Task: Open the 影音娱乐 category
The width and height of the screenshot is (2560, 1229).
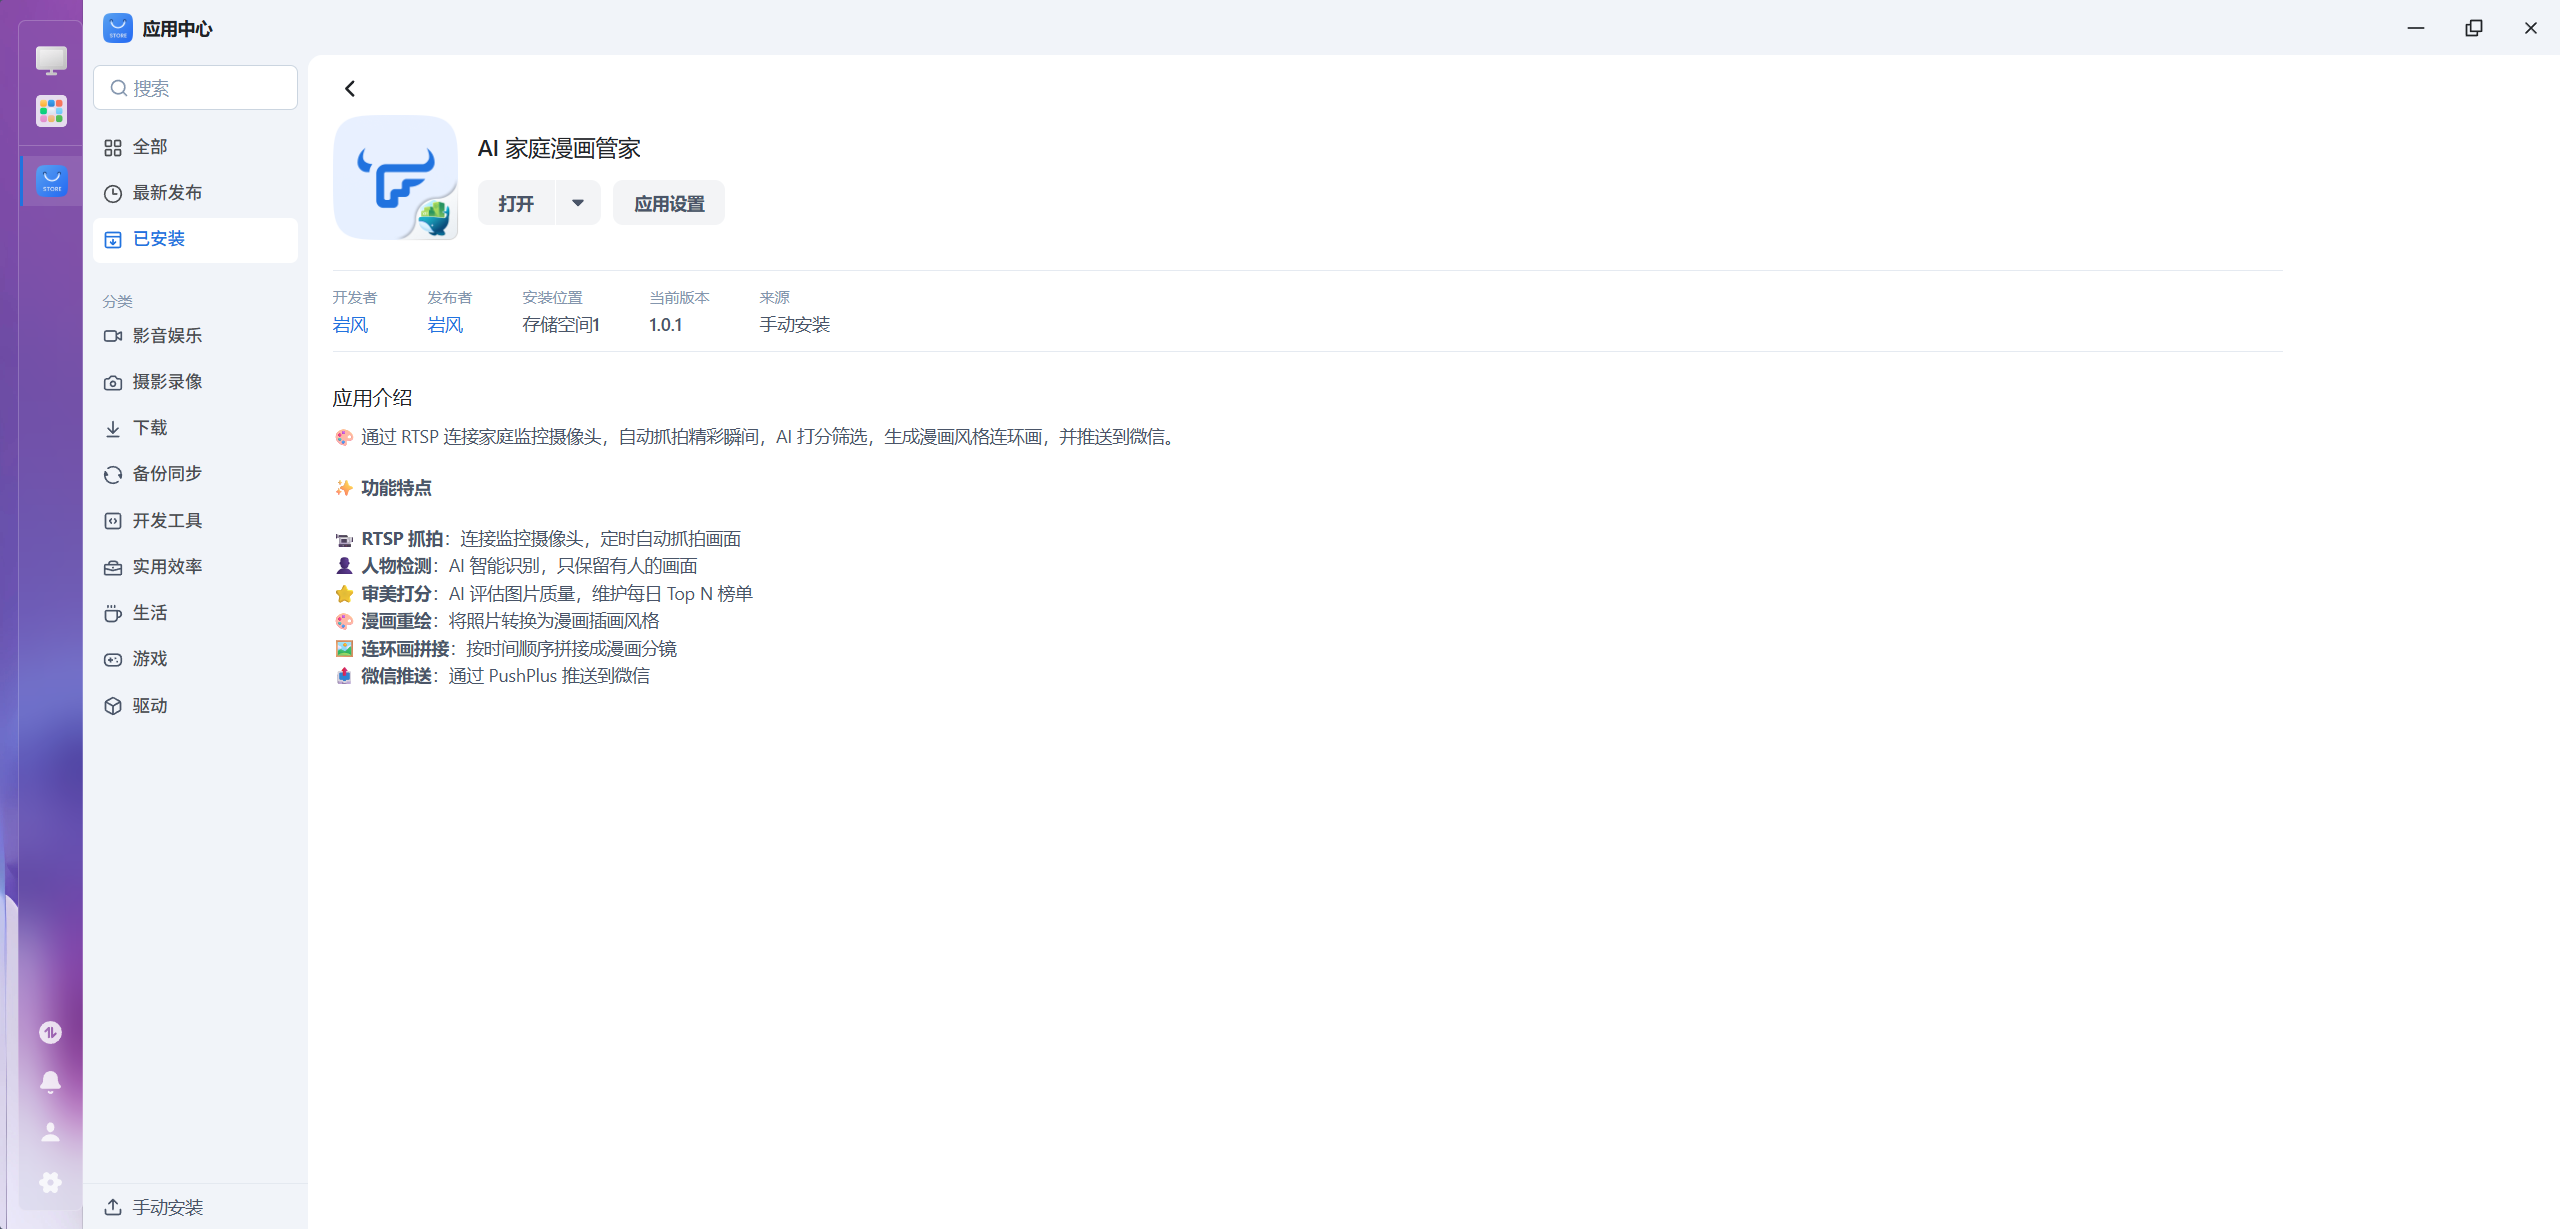Action: coord(167,336)
